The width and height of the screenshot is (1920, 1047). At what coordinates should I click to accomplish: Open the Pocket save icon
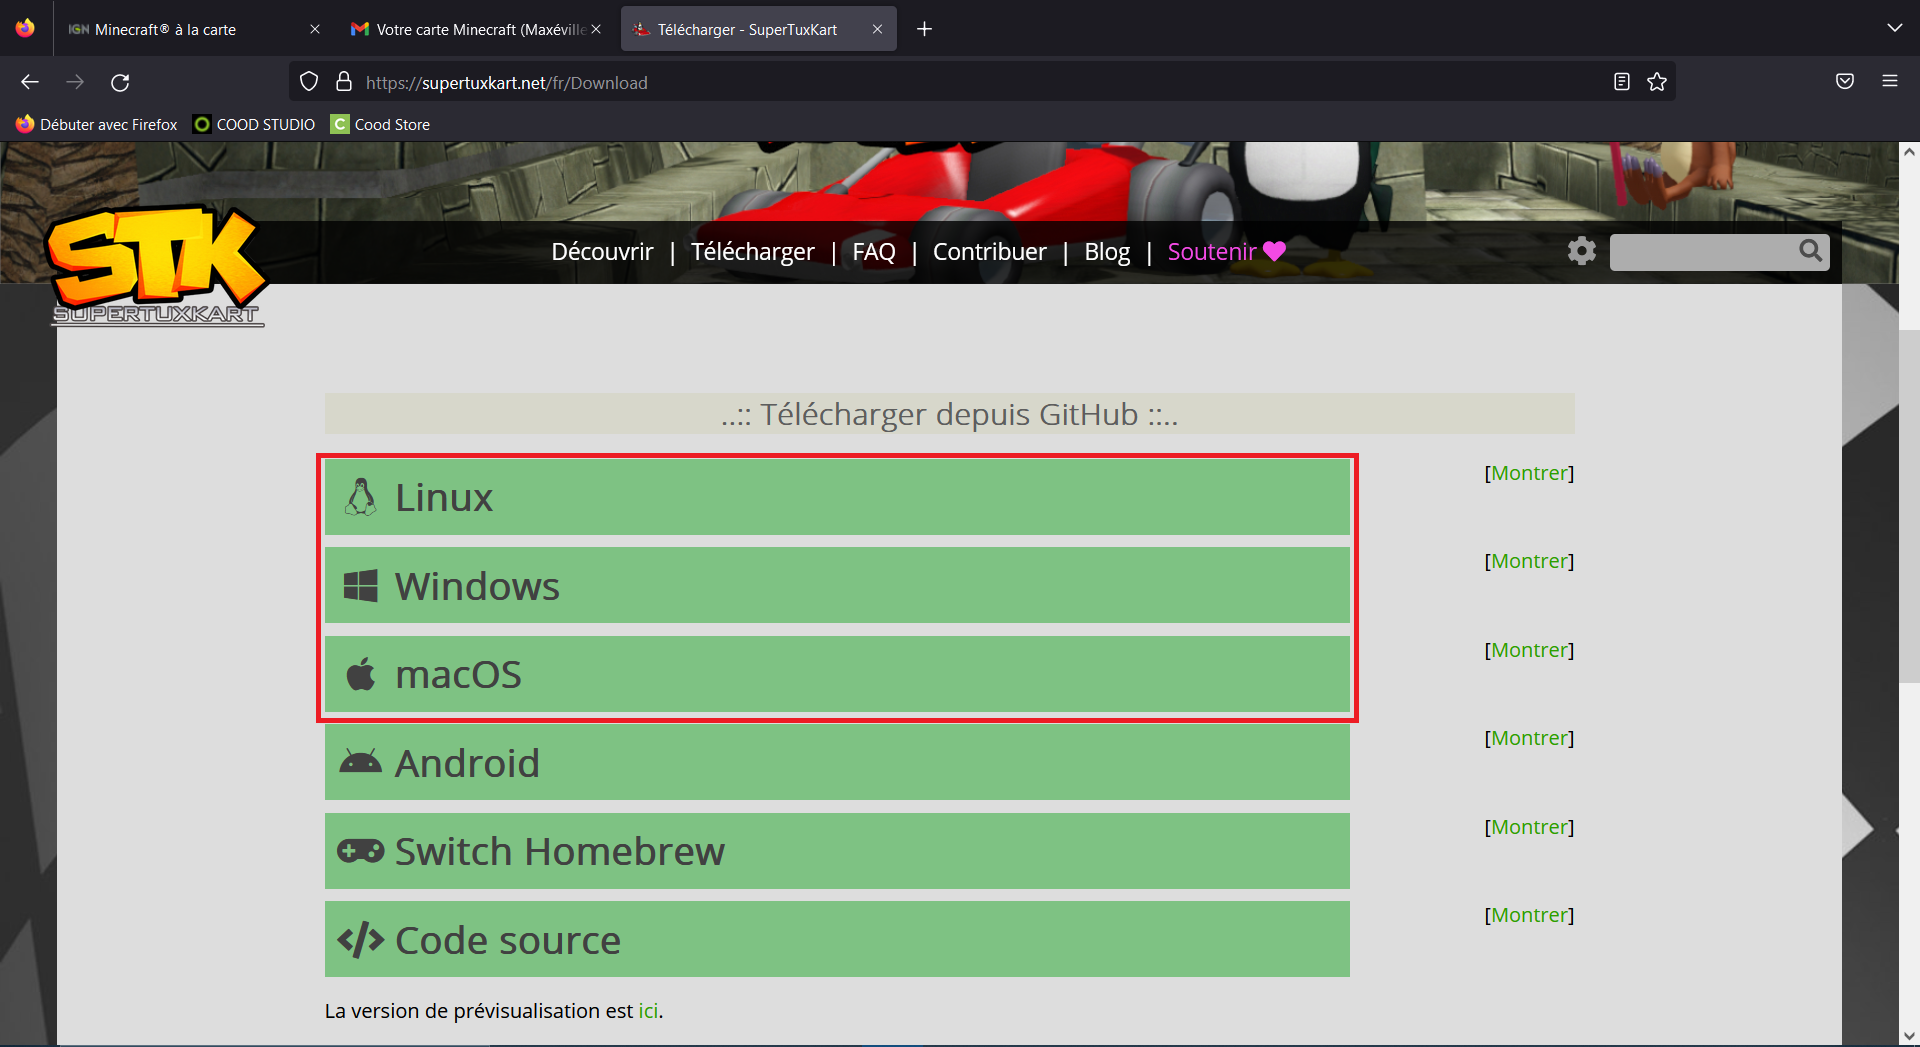click(1845, 82)
